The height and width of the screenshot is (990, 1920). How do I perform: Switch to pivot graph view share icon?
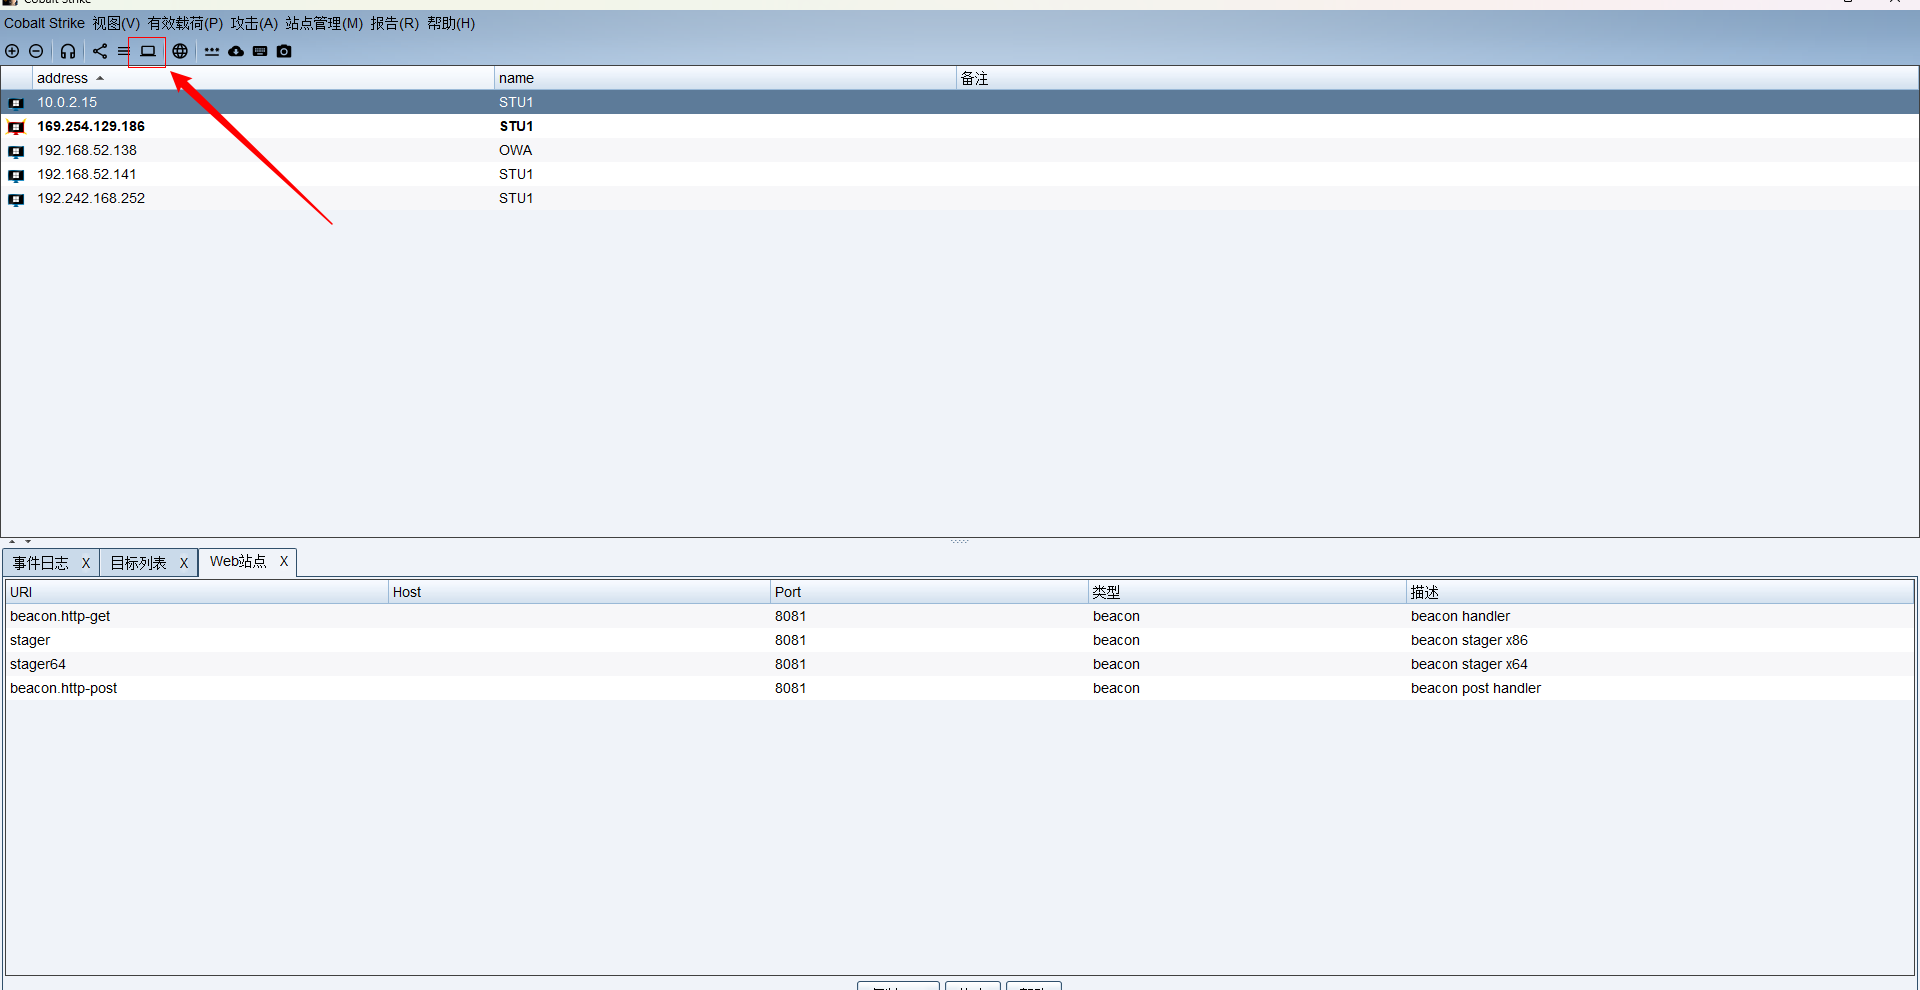(100, 51)
